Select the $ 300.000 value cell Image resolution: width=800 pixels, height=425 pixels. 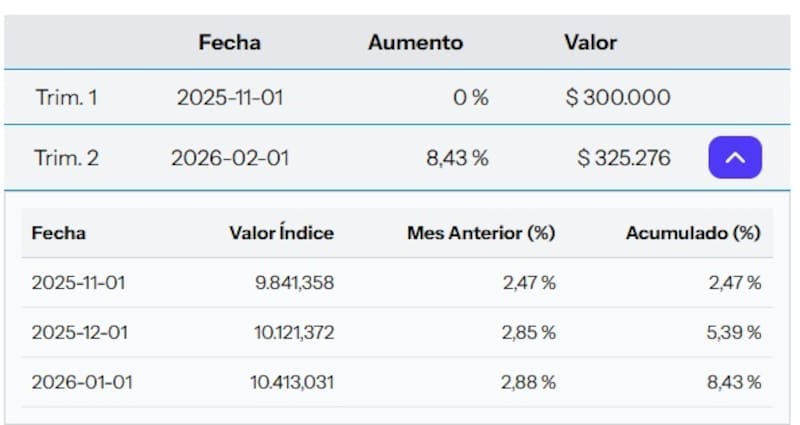617,98
